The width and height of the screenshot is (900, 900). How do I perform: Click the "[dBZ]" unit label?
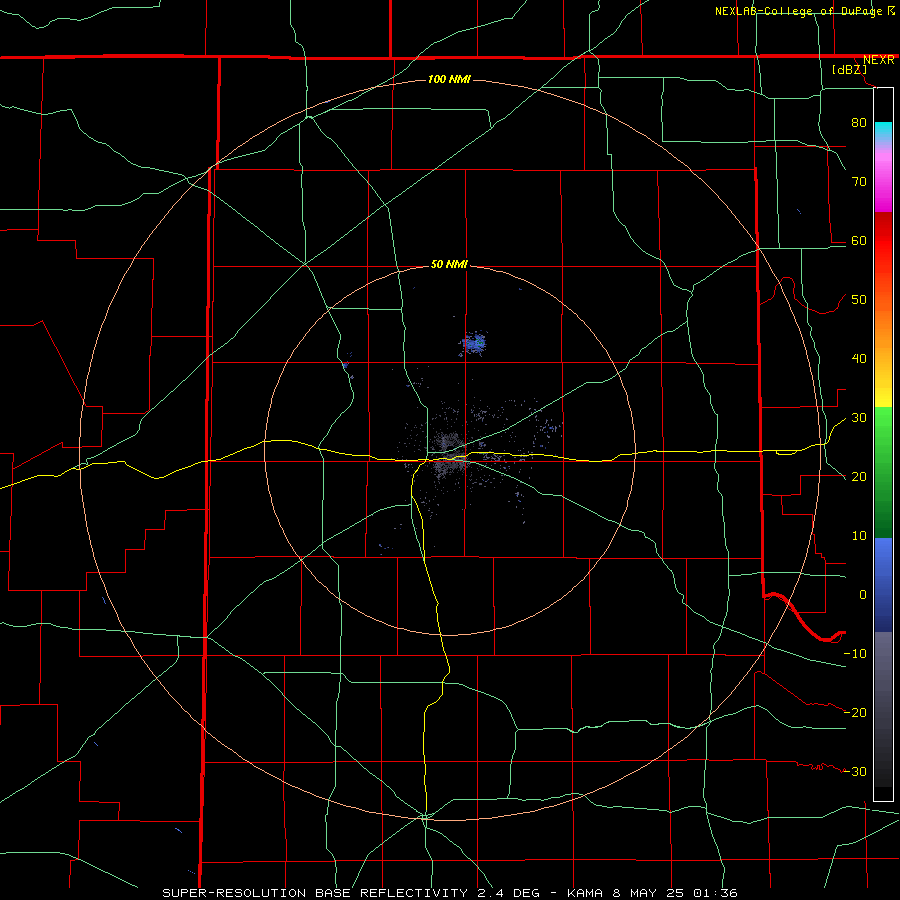click(850, 69)
